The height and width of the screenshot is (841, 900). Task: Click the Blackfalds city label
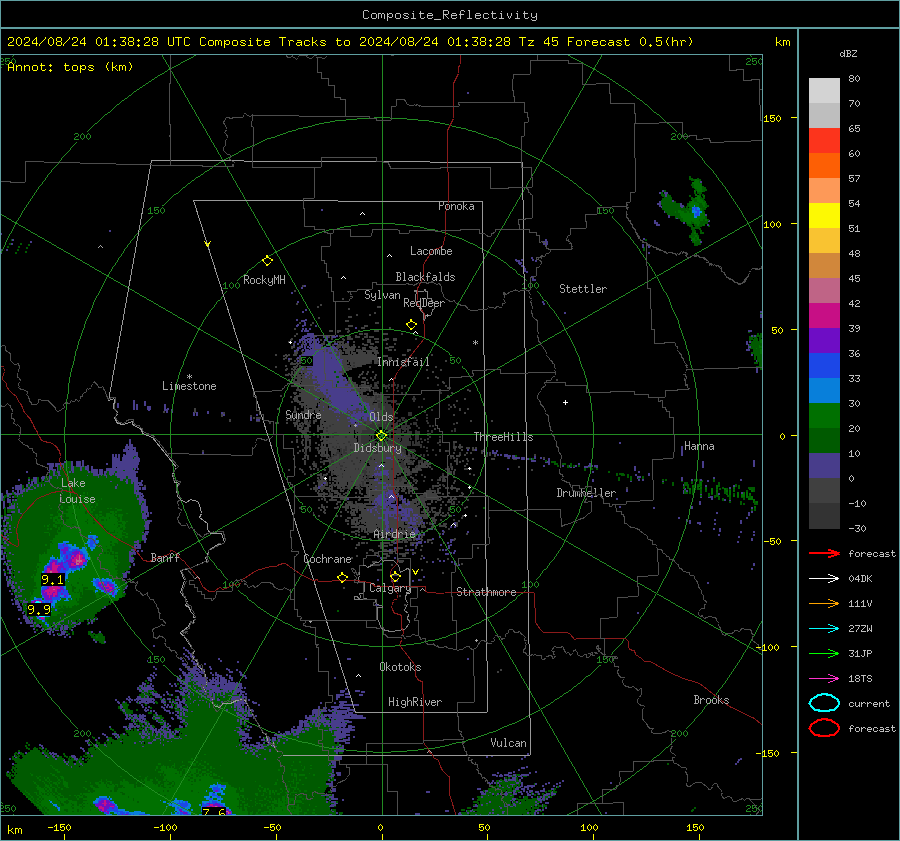click(x=425, y=277)
